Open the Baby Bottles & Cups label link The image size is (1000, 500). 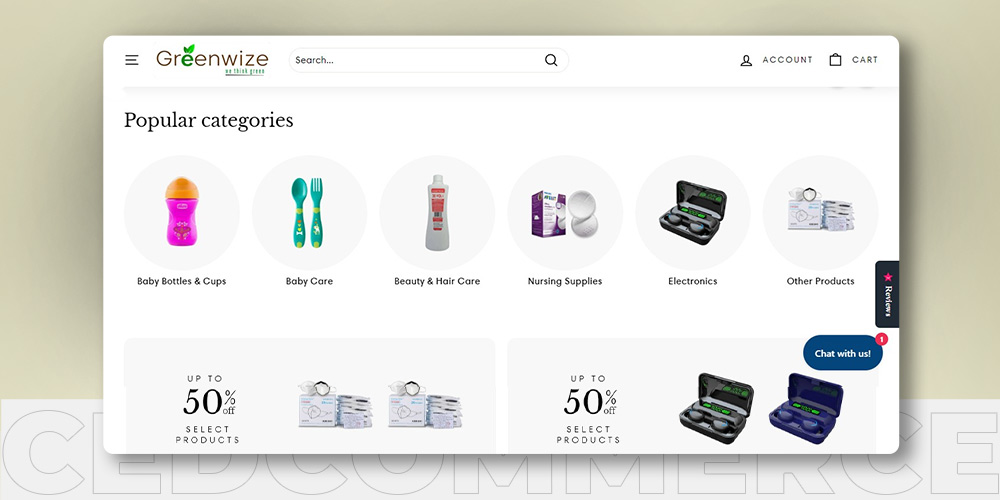tap(182, 281)
